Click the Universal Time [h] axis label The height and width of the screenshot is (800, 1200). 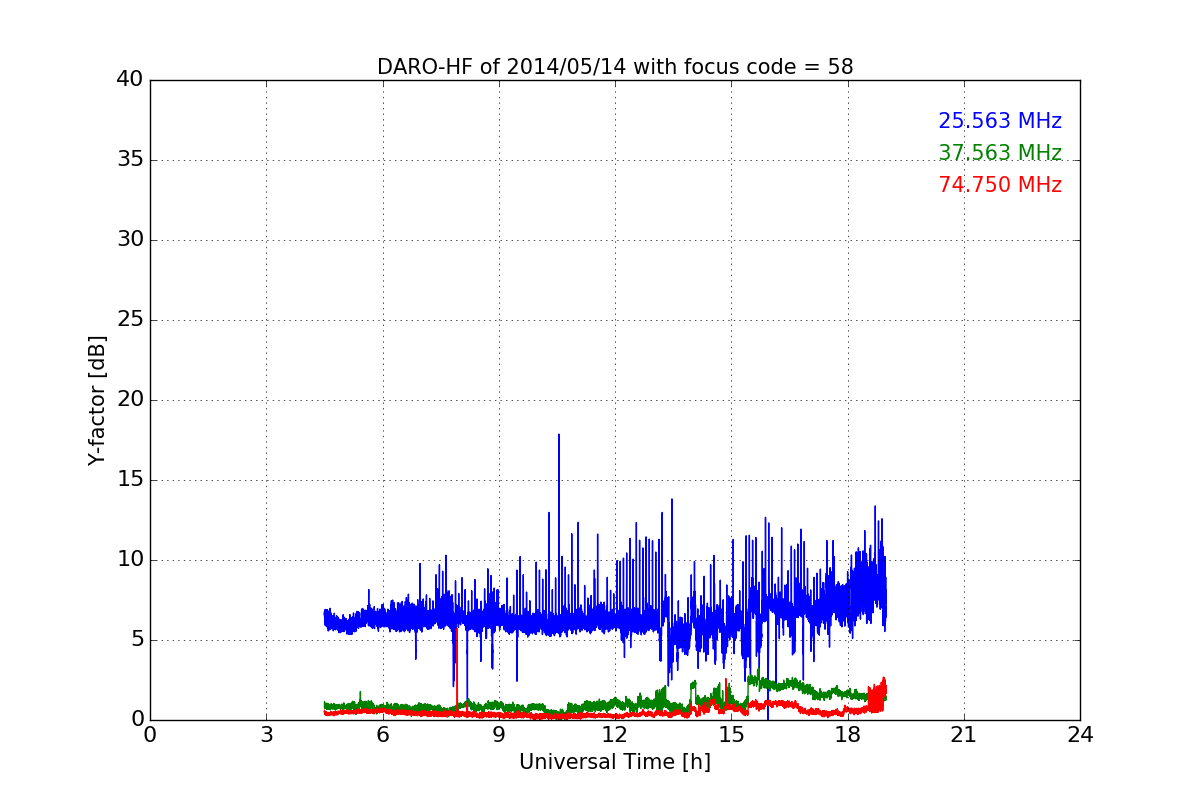pos(615,762)
